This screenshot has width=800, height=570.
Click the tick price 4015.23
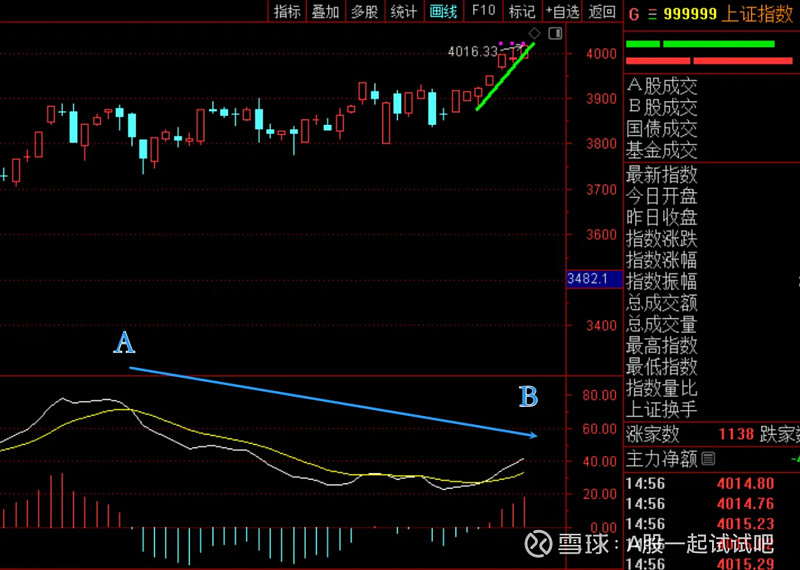pyautogui.click(x=745, y=524)
